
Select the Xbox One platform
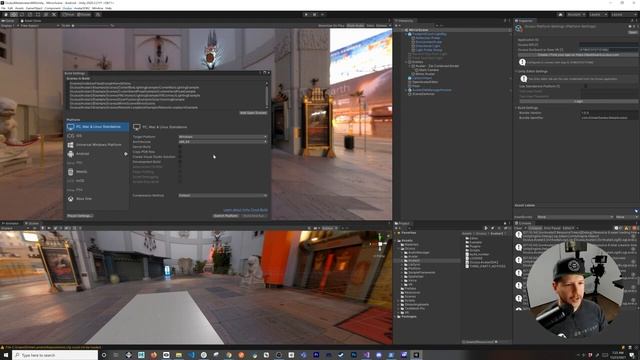click(x=97, y=199)
